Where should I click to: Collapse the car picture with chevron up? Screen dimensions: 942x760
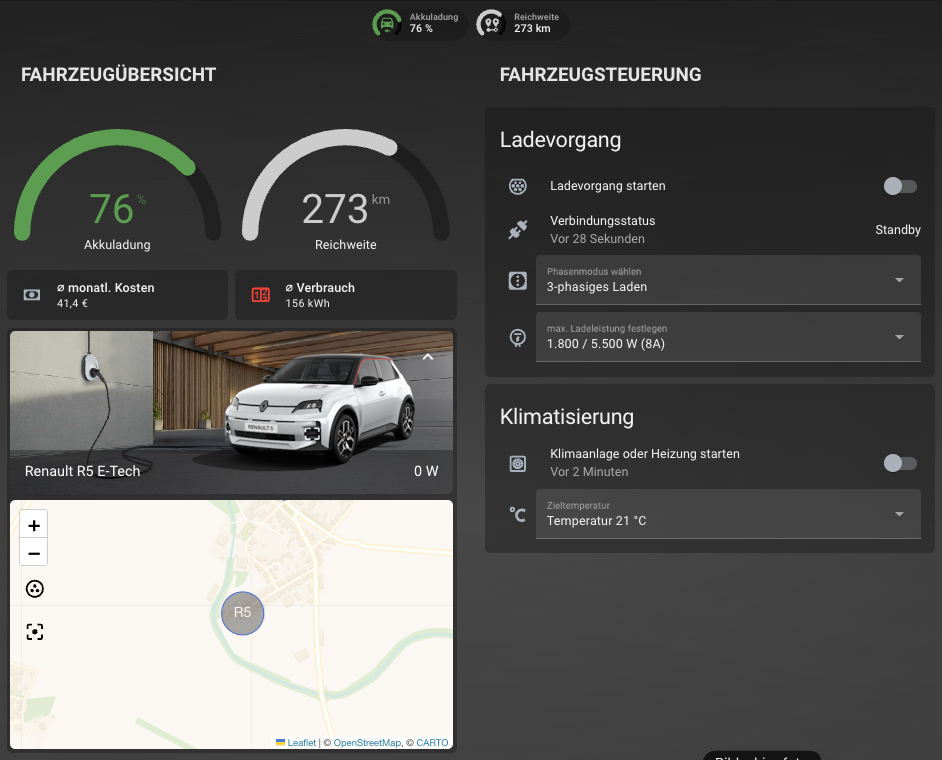(x=428, y=357)
